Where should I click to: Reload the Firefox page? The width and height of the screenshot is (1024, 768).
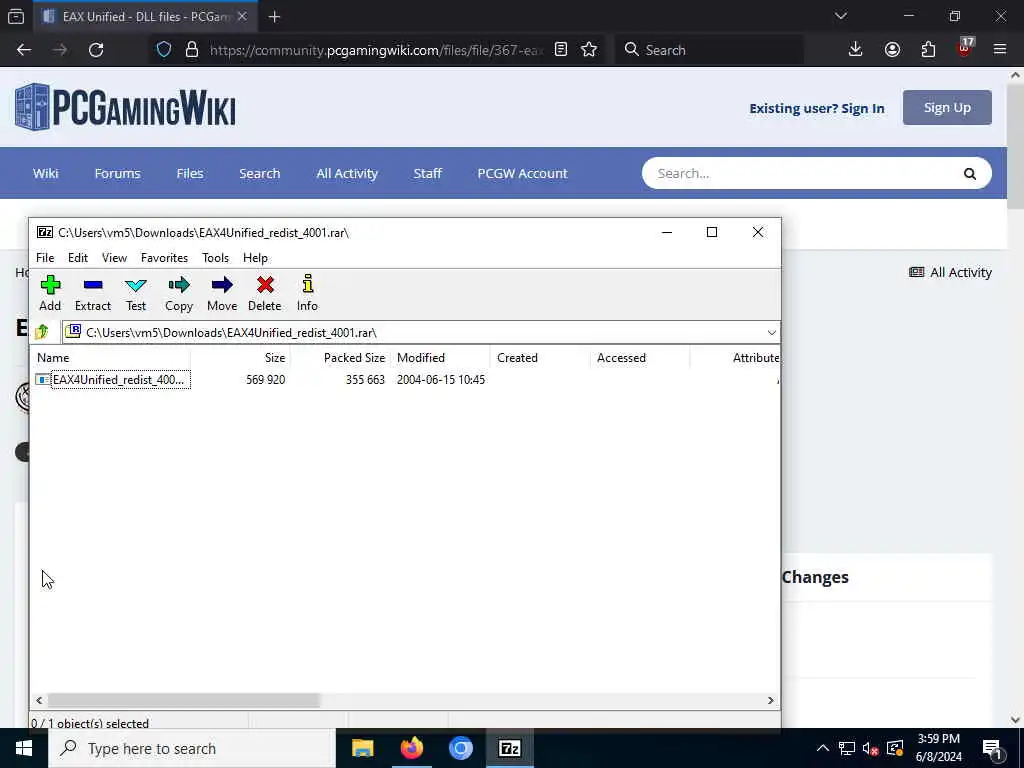[x=96, y=50]
